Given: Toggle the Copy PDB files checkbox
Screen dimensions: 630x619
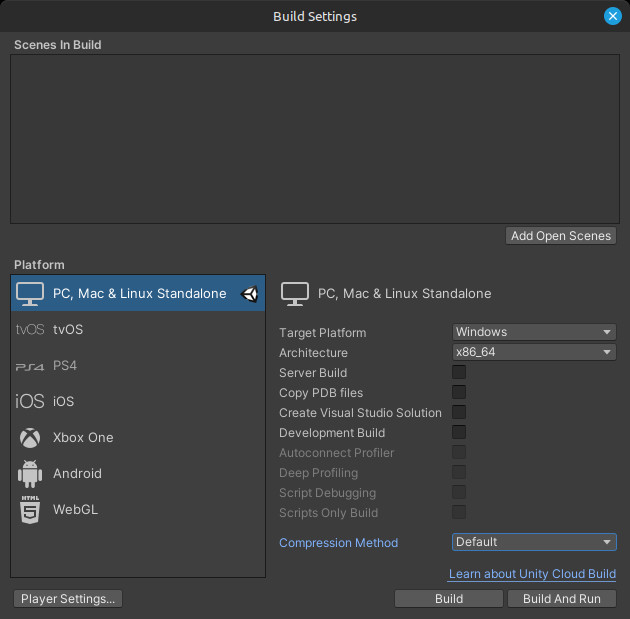Looking at the screenshot, I should click(x=459, y=393).
